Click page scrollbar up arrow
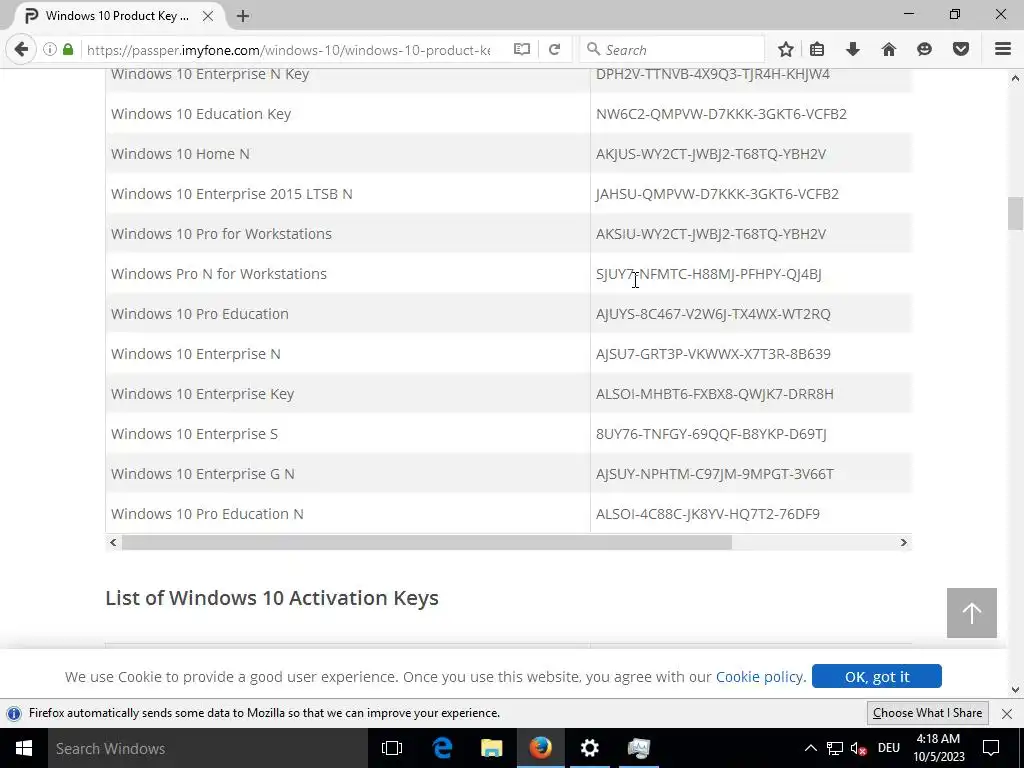This screenshot has width=1024, height=768. pos(1015,78)
